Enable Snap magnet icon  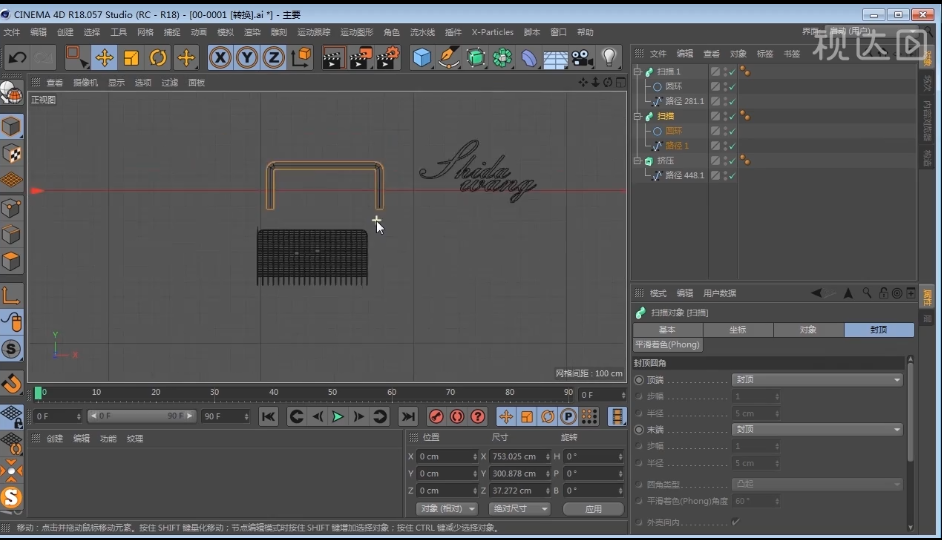pyautogui.click(x=11, y=383)
